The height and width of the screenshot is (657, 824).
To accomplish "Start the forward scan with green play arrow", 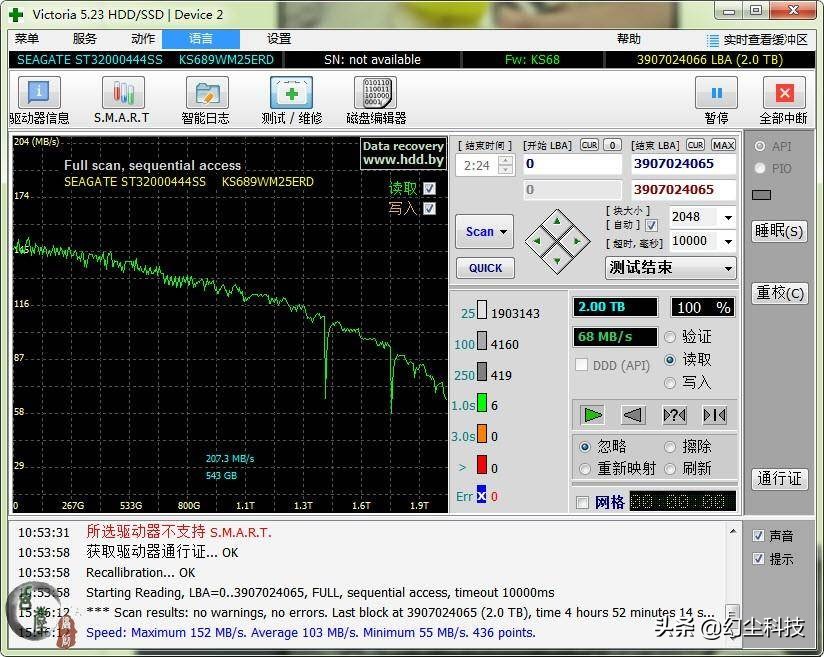I will pos(593,415).
